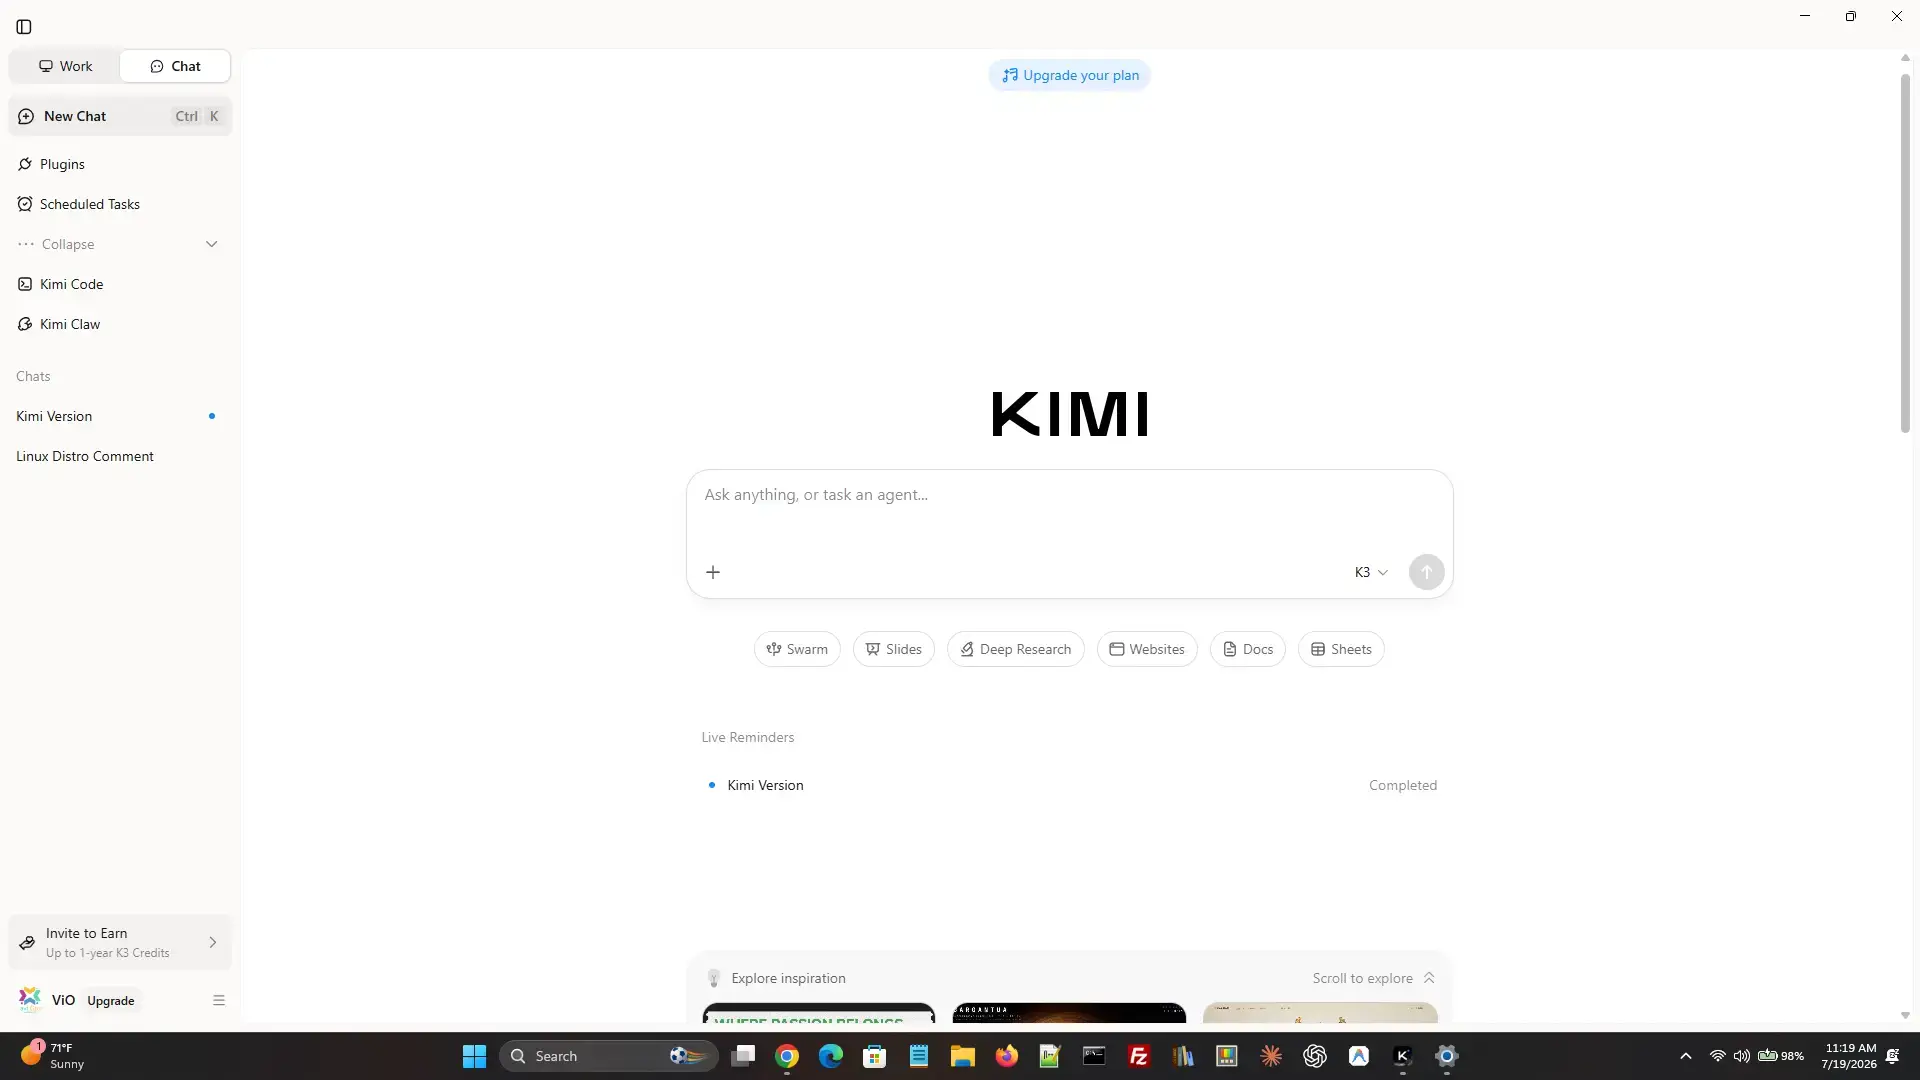1920x1080 pixels.
Task: Click the plus attachment icon
Action: (713, 572)
